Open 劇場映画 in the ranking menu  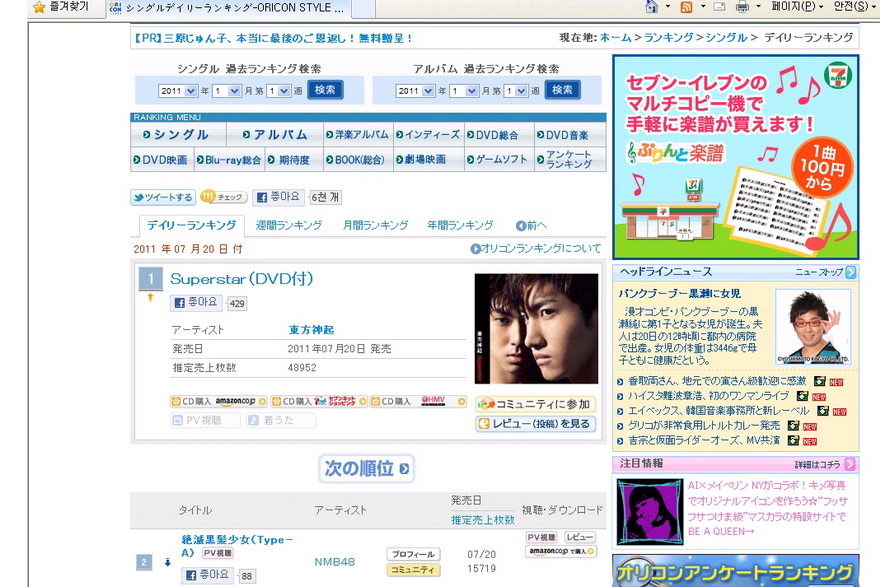(428, 160)
